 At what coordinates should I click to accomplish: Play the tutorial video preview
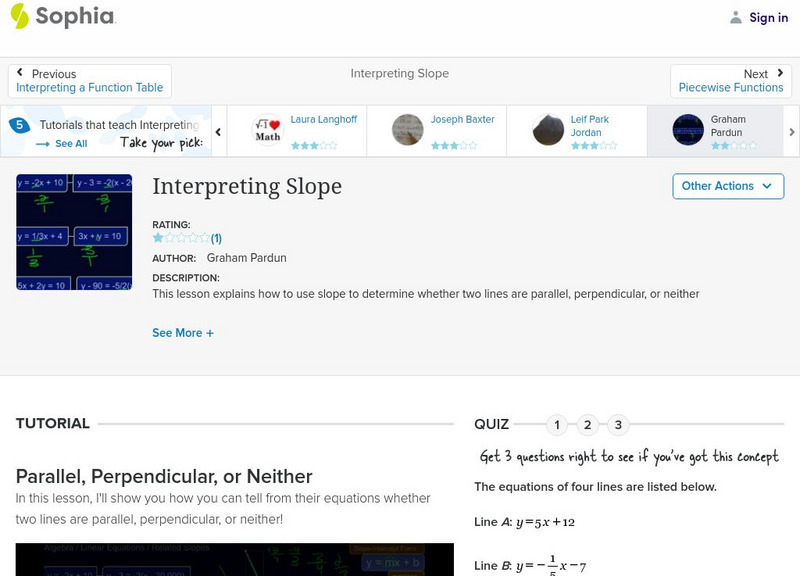coord(234,560)
